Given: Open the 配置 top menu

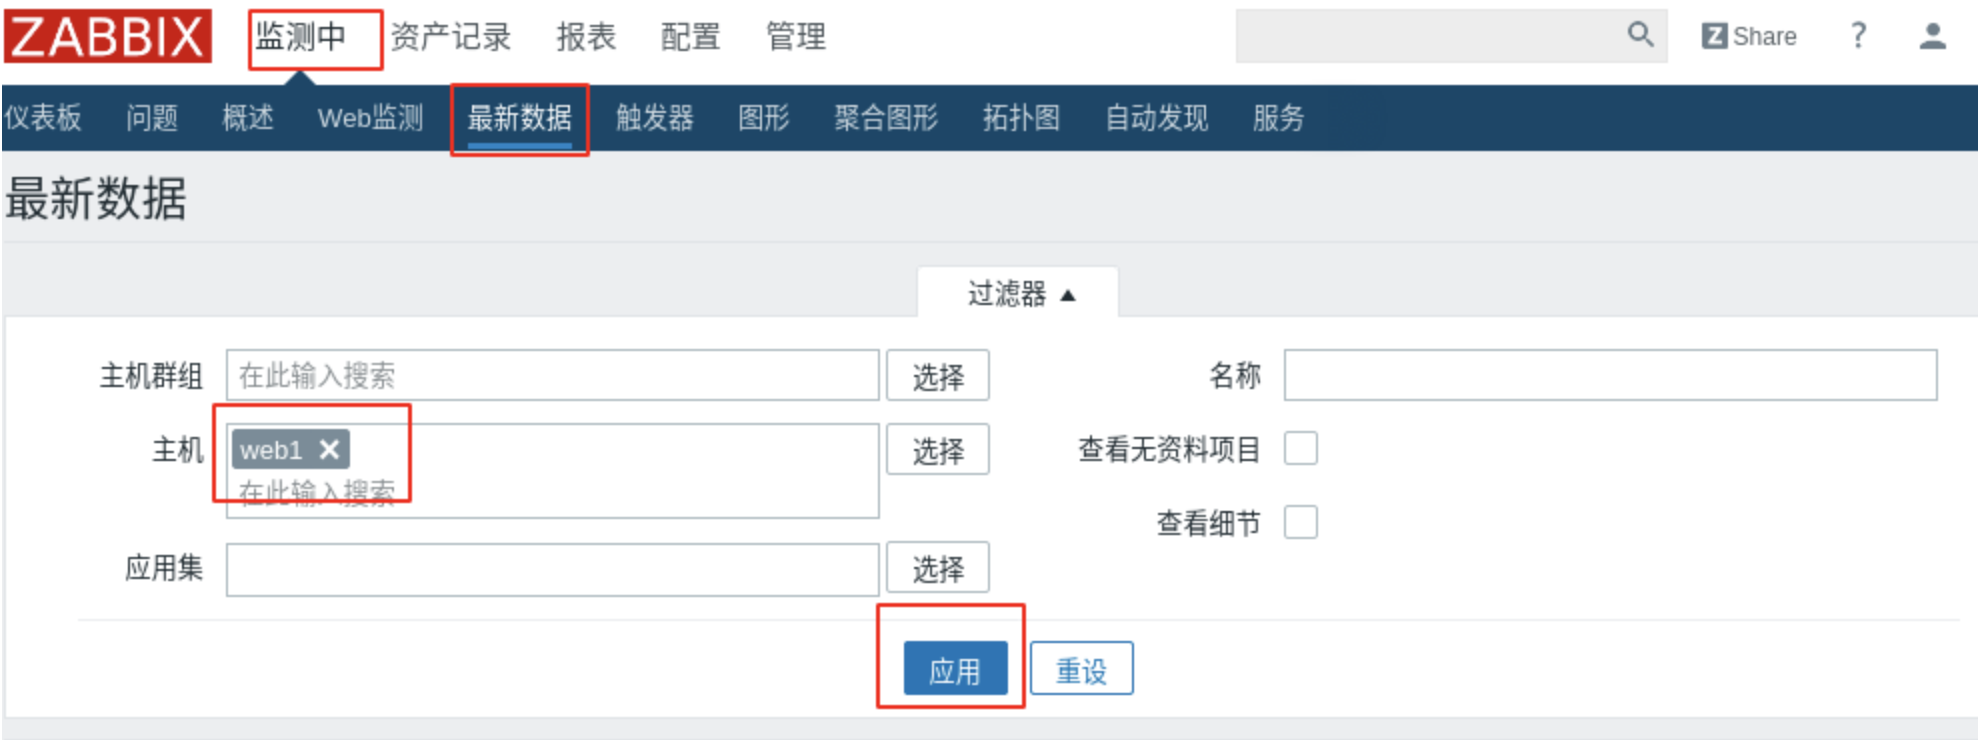Looking at the screenshot, I should point(690,37).
